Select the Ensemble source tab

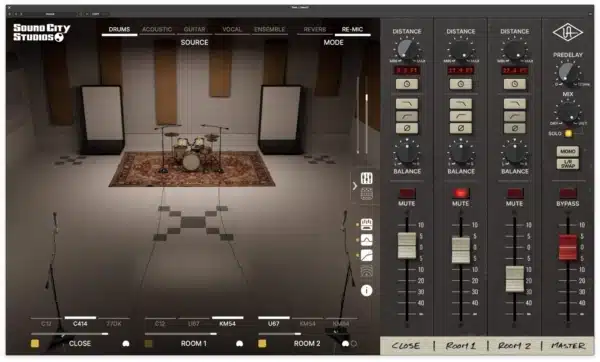[269, 29]
